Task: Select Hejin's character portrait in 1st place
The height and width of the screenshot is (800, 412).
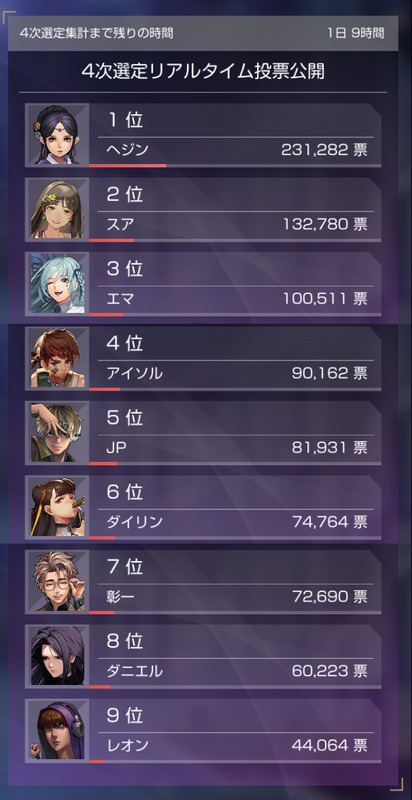Action: tap(57, 135)
